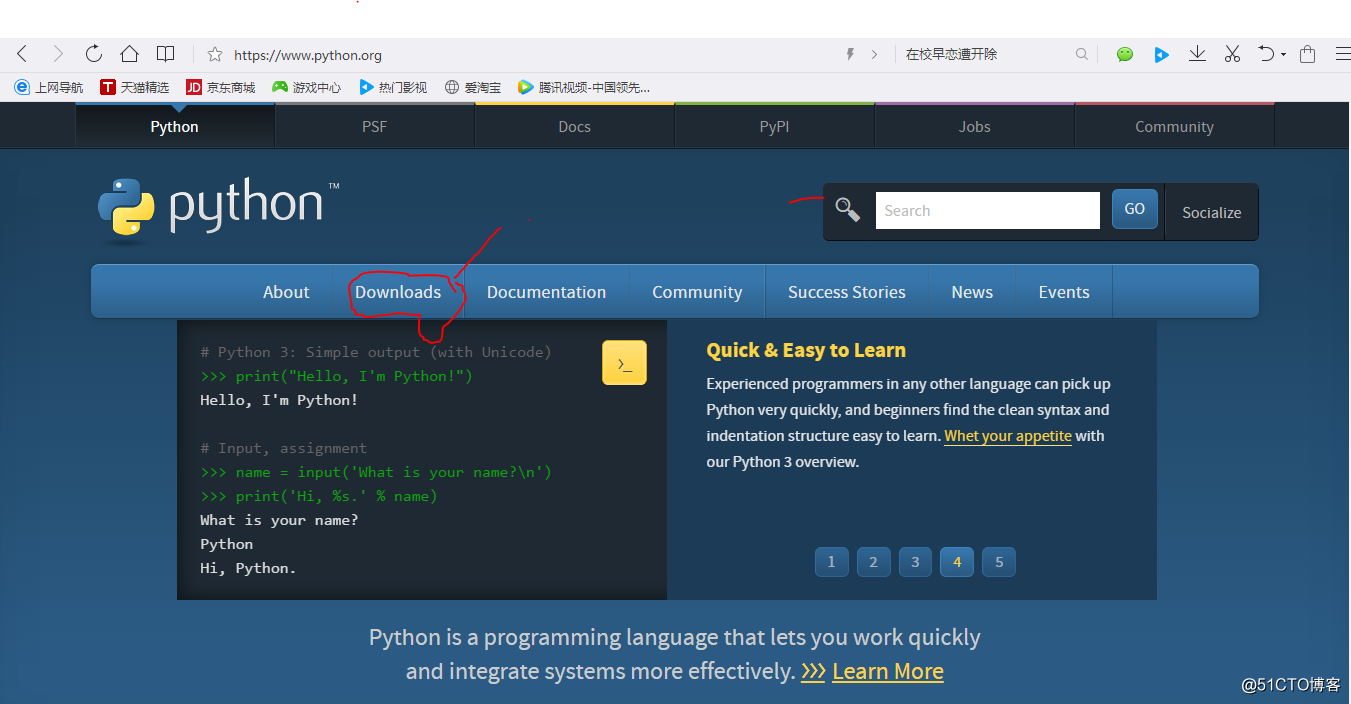Launch the yellow interactive shell button
Screen dimensions: 1351x704
click(624, 363)
